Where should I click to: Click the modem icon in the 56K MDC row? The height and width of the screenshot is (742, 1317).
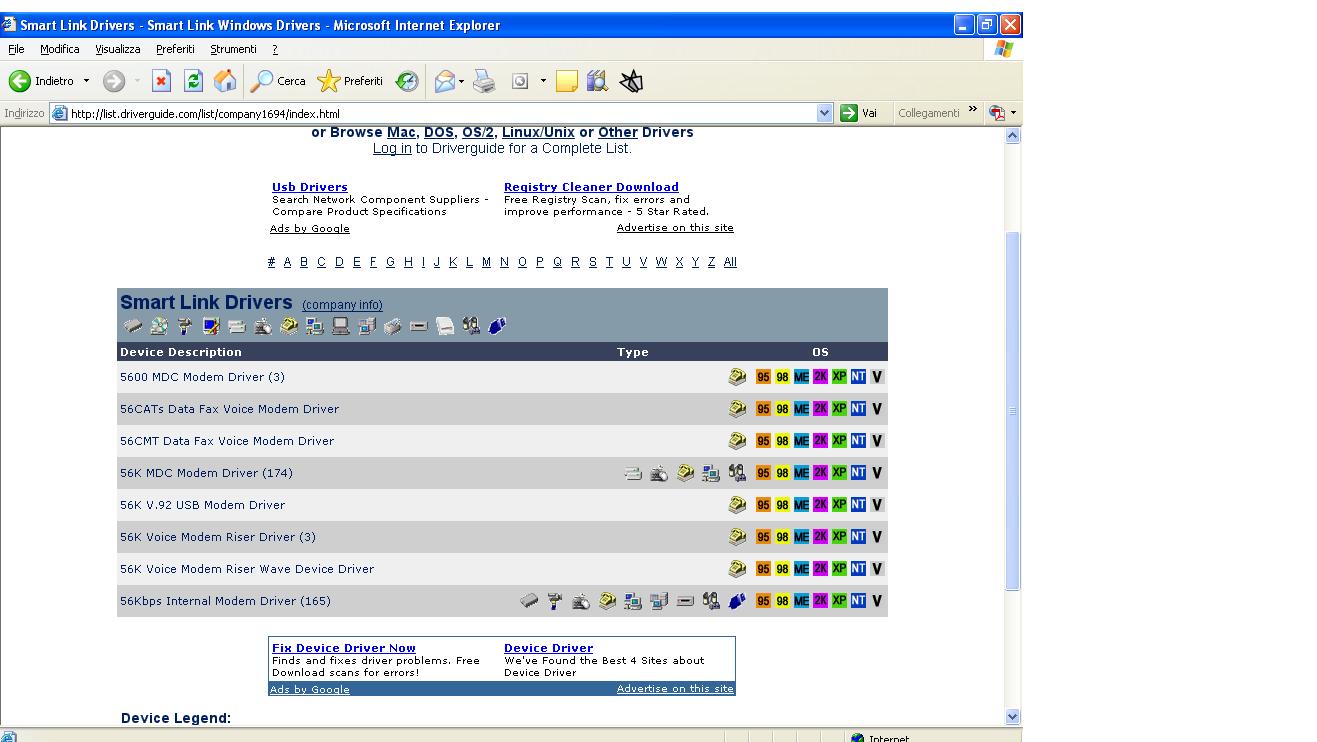pyautogui.click(x=685, y=473)
